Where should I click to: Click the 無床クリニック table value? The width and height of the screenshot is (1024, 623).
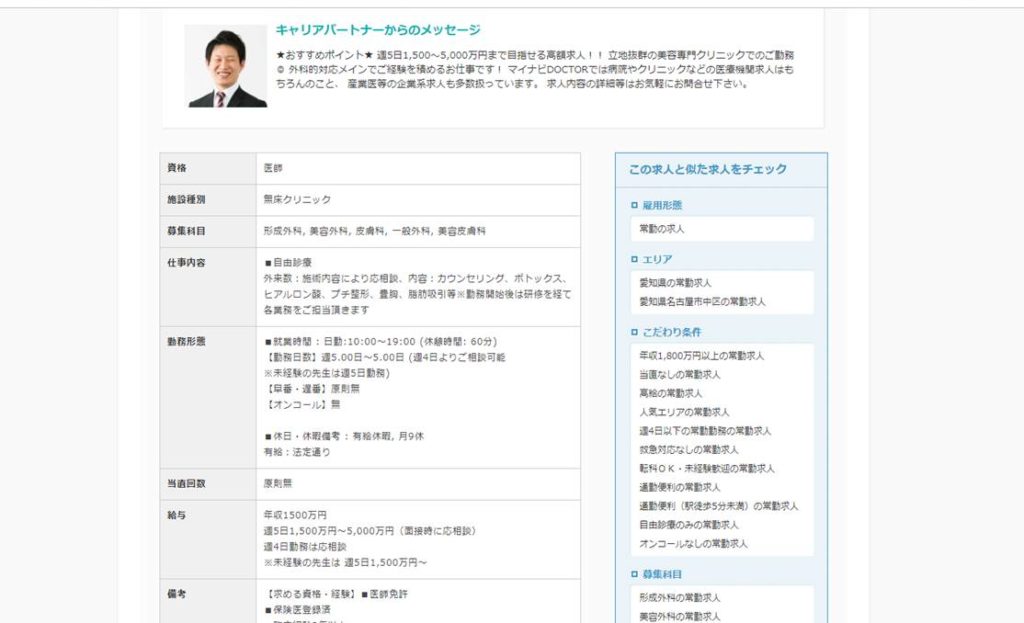pyautogui.click(x=297, y=200)
